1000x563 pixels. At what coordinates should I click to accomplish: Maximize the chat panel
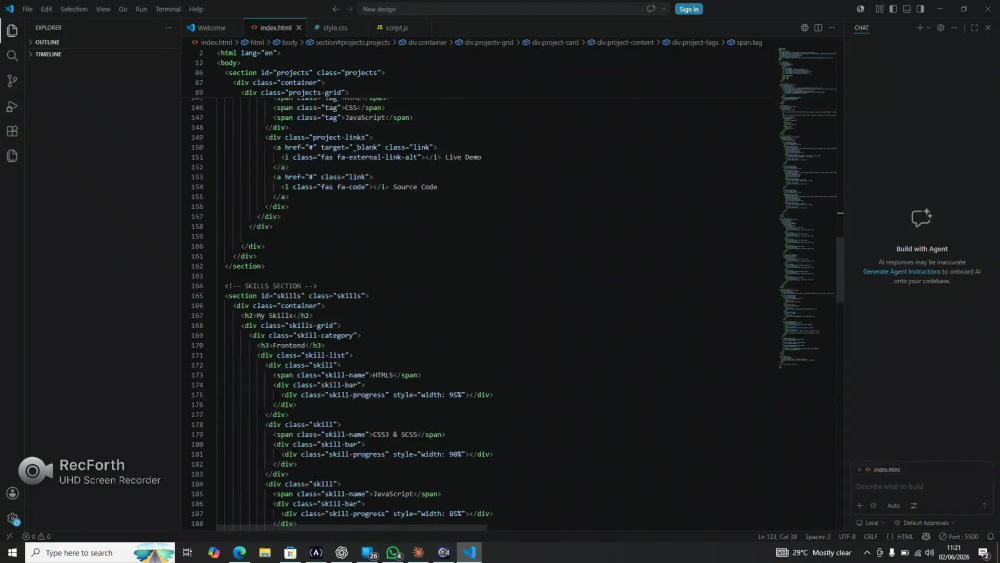click(x=974, y=27)
